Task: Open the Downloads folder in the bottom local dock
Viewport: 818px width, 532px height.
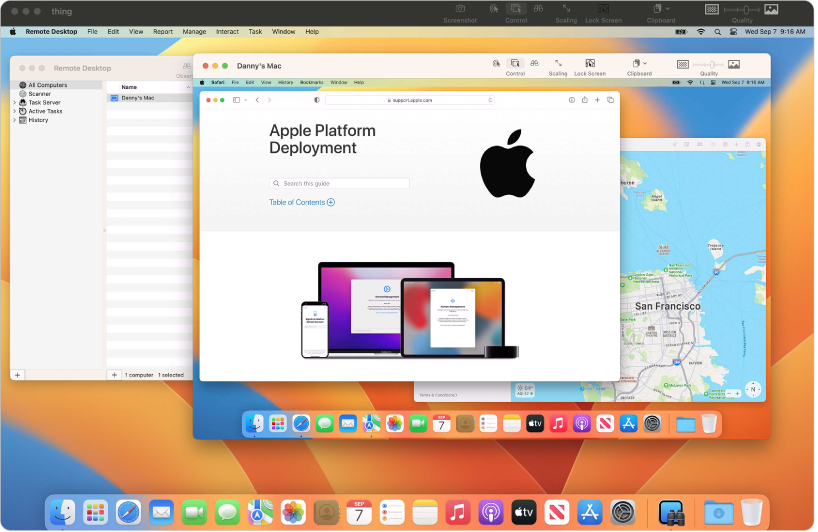Action: [718, 513]
